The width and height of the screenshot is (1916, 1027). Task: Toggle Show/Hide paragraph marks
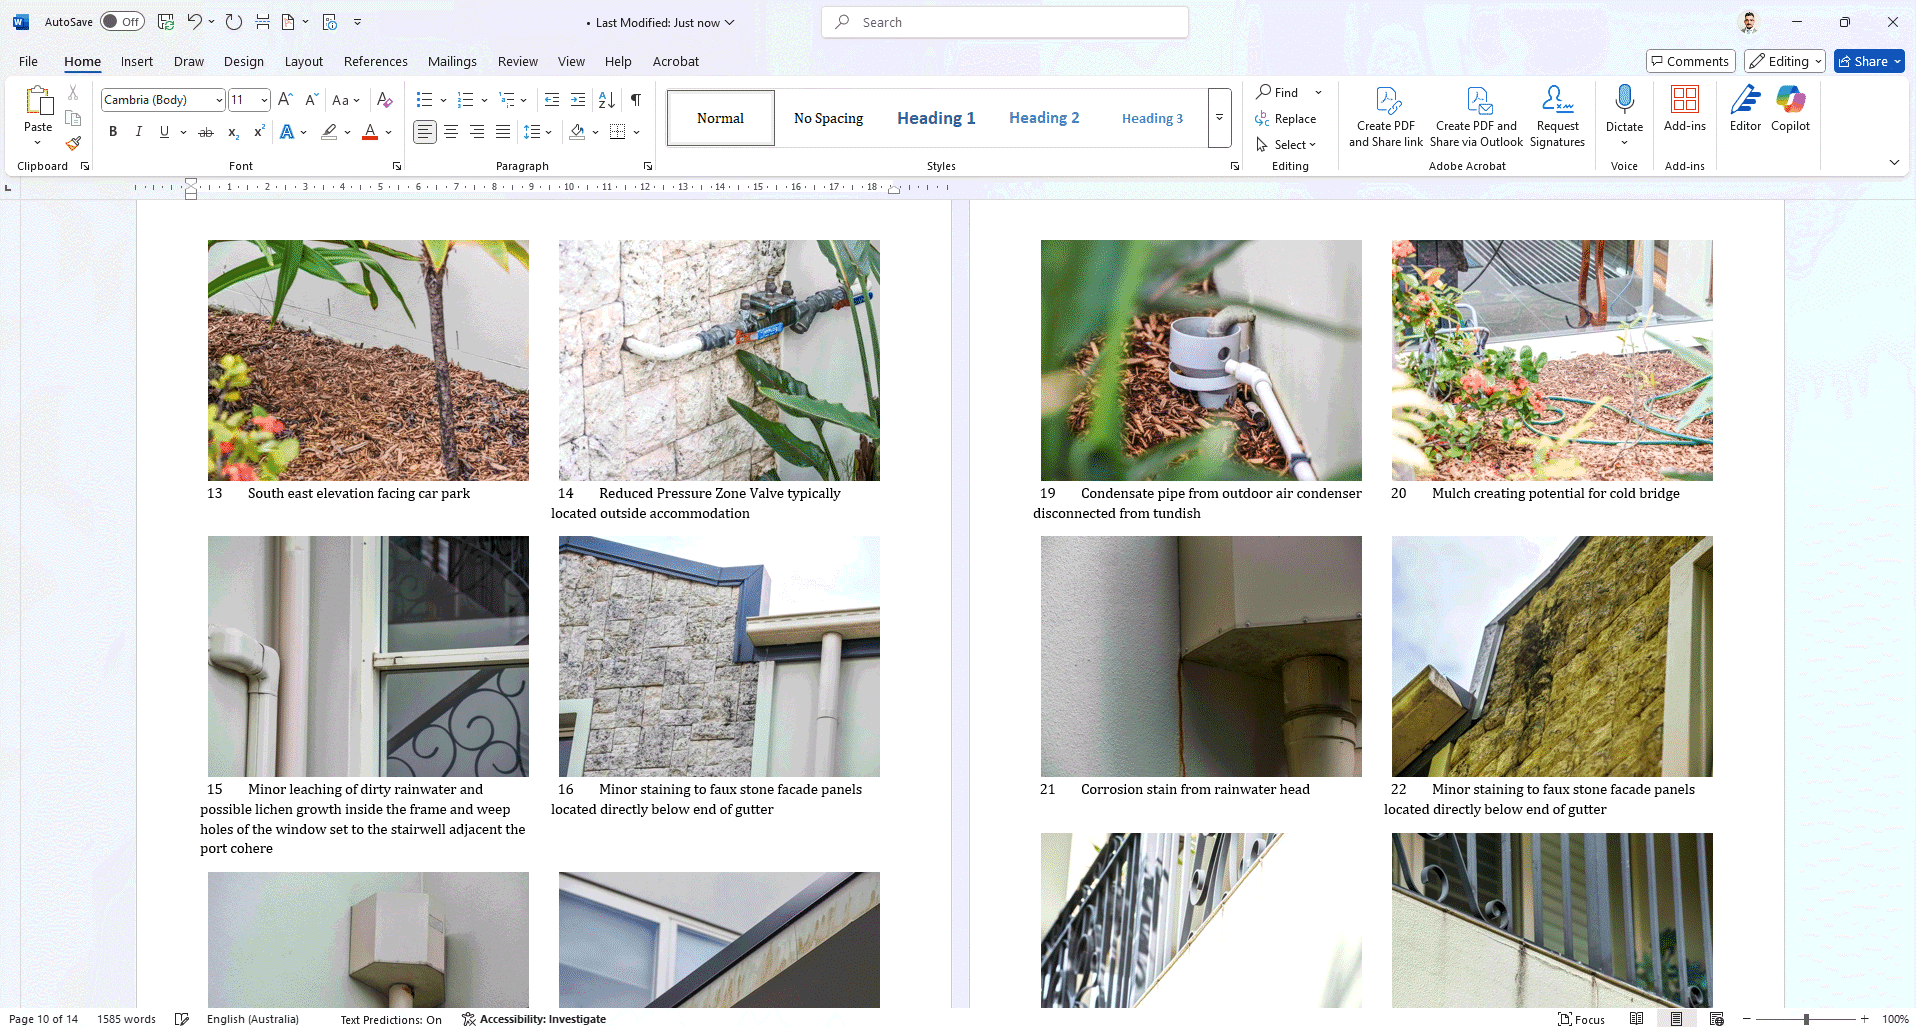(636, 100)
